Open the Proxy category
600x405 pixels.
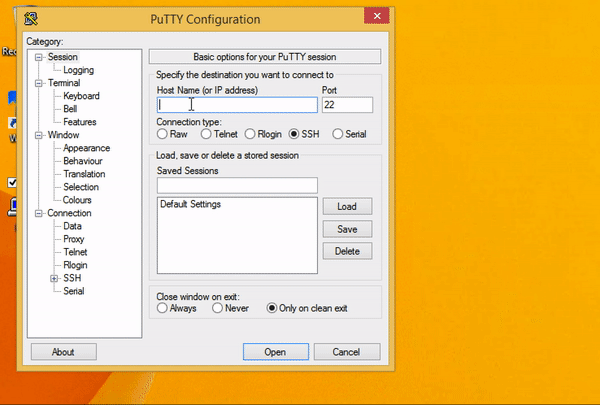click(x=73, y=239)
